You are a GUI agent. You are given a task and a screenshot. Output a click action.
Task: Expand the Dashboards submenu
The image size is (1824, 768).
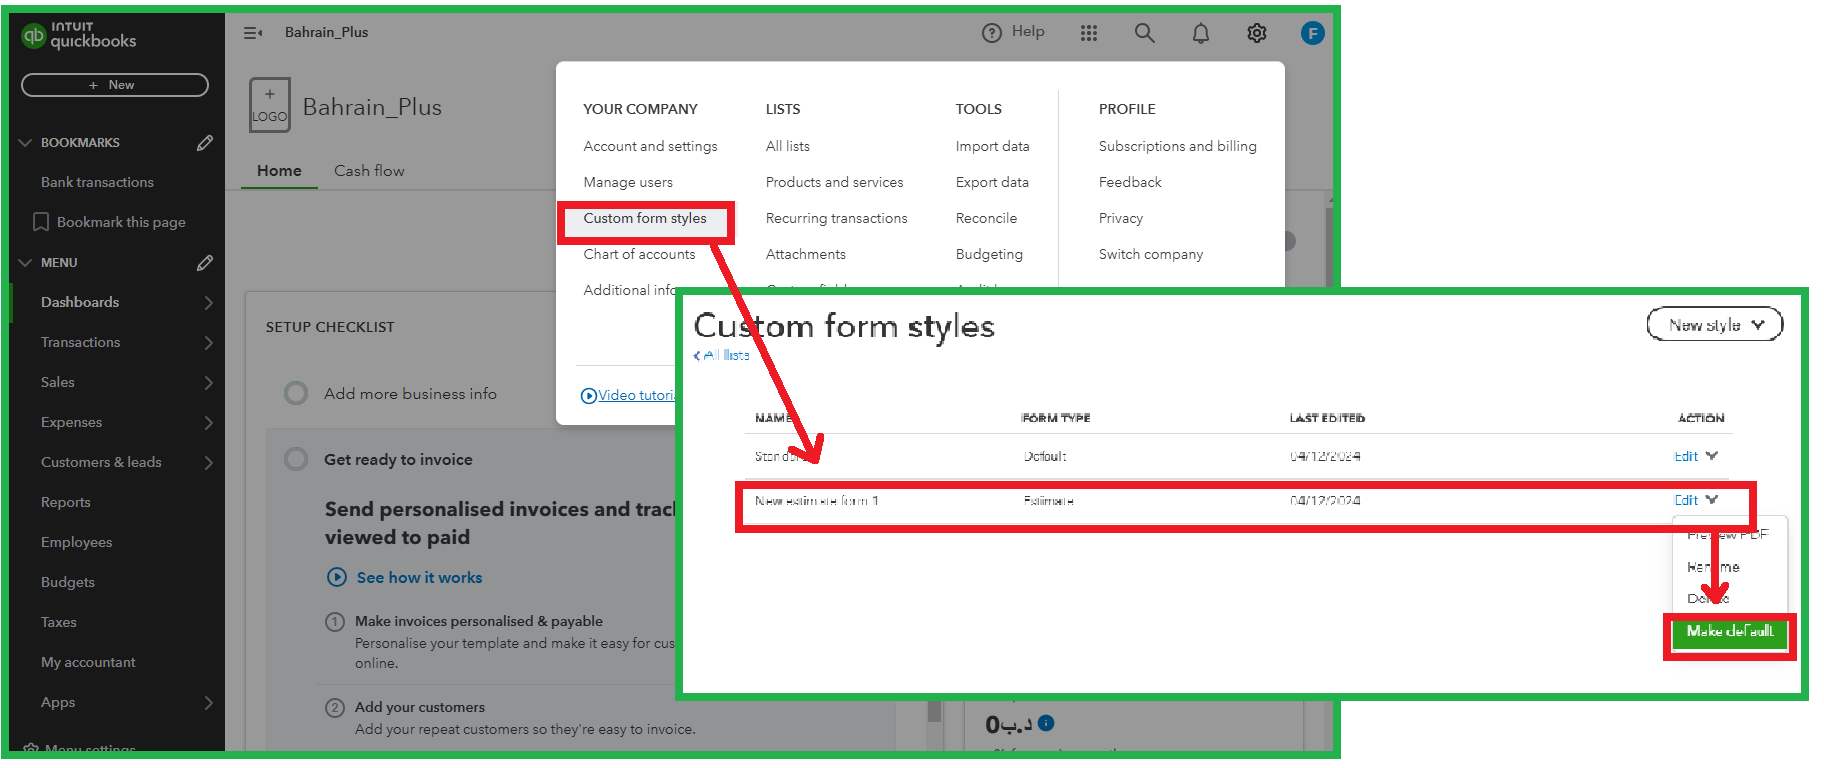point(208,302)
